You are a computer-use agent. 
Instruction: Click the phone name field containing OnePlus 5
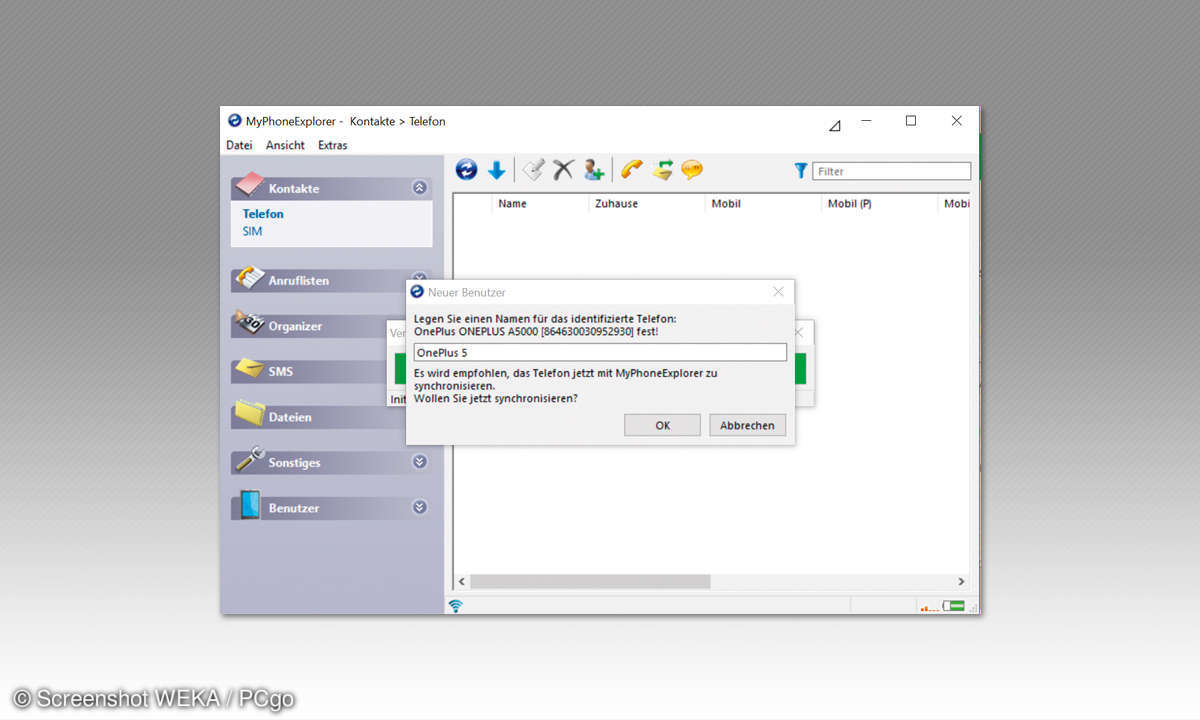pyautogui.click(x=600, y=352)
